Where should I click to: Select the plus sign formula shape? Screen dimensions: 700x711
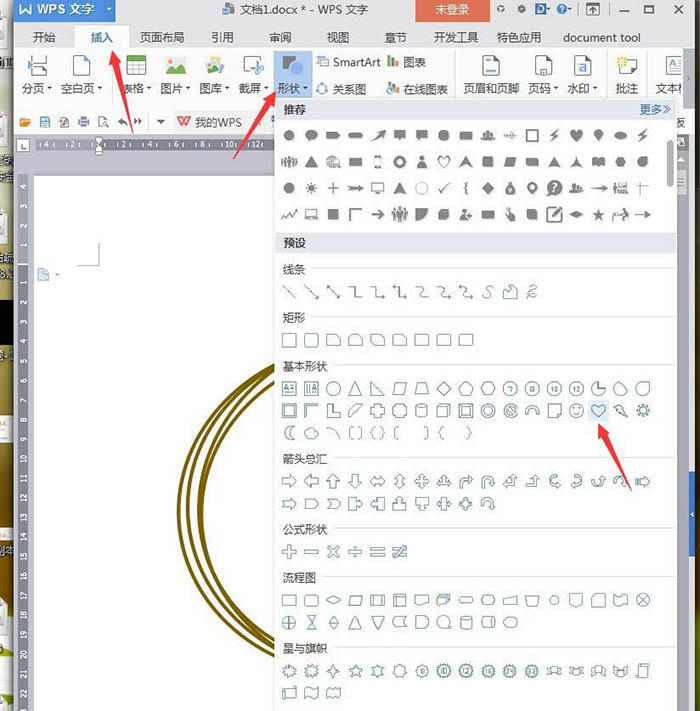tap(289, 552)
